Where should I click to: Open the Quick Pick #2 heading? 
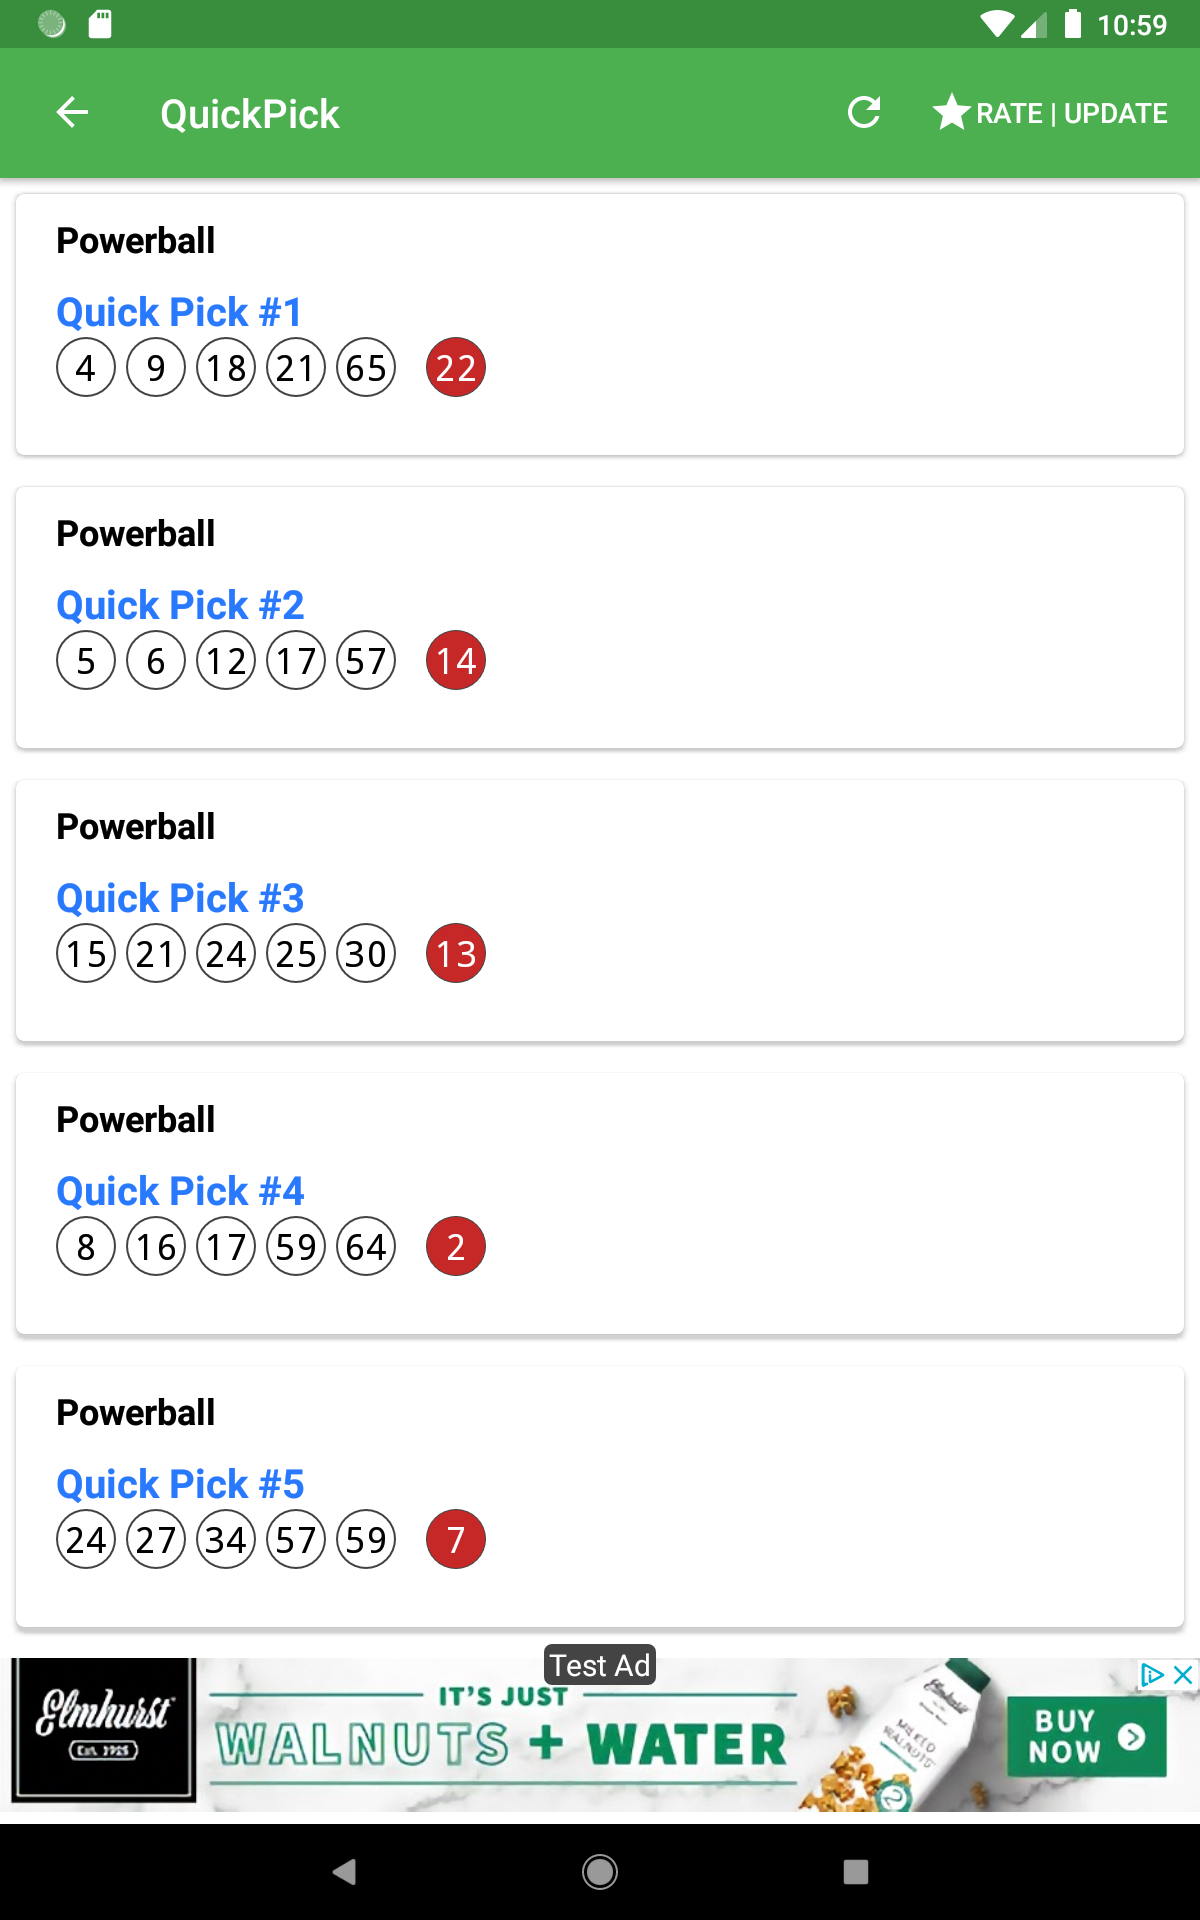180,605
